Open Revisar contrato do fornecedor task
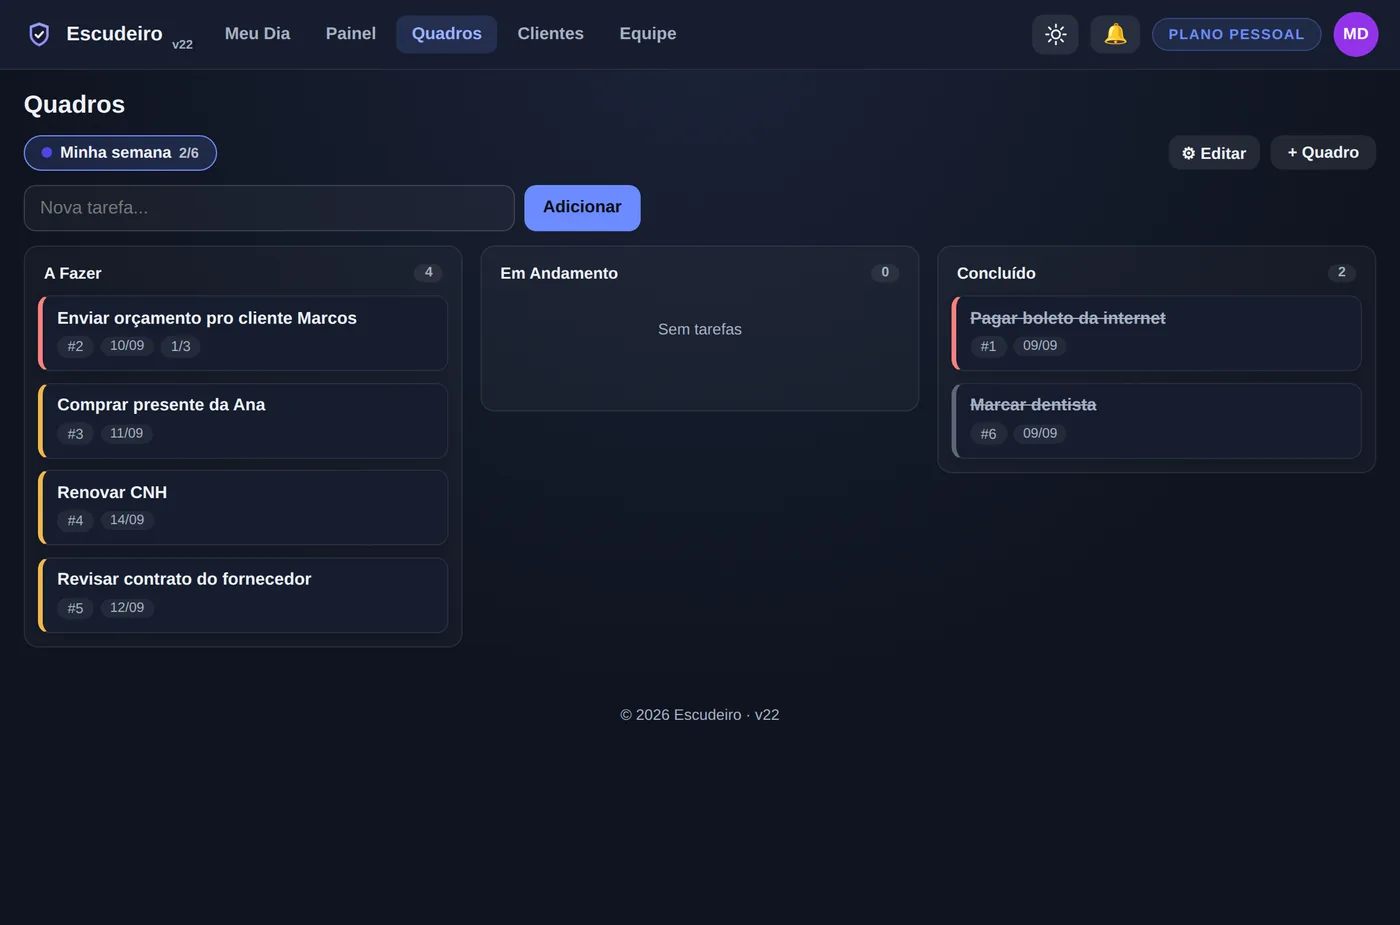The image size is (1400, 925). click(243, 595)
